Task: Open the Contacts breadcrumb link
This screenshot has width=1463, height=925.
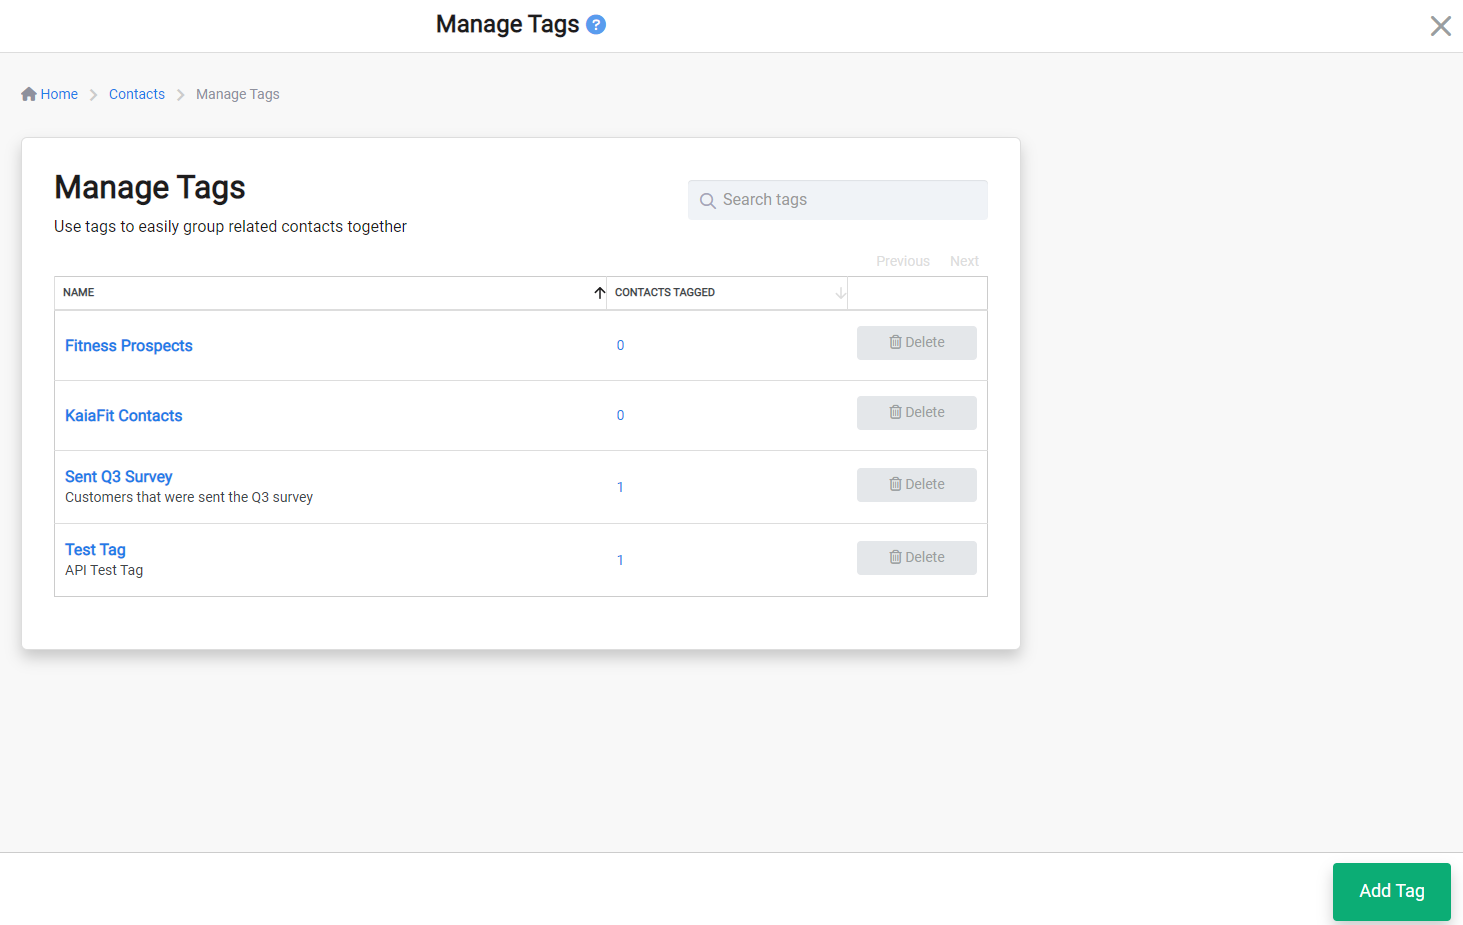Action: [137, 94]
